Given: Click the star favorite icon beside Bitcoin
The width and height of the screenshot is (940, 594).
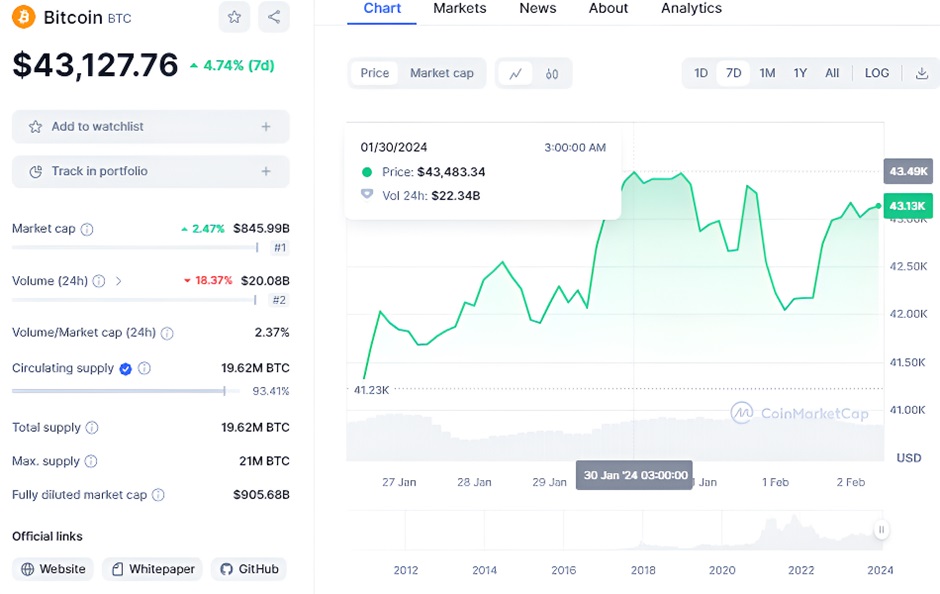Looking at the screenshot, I should [234, 17].
